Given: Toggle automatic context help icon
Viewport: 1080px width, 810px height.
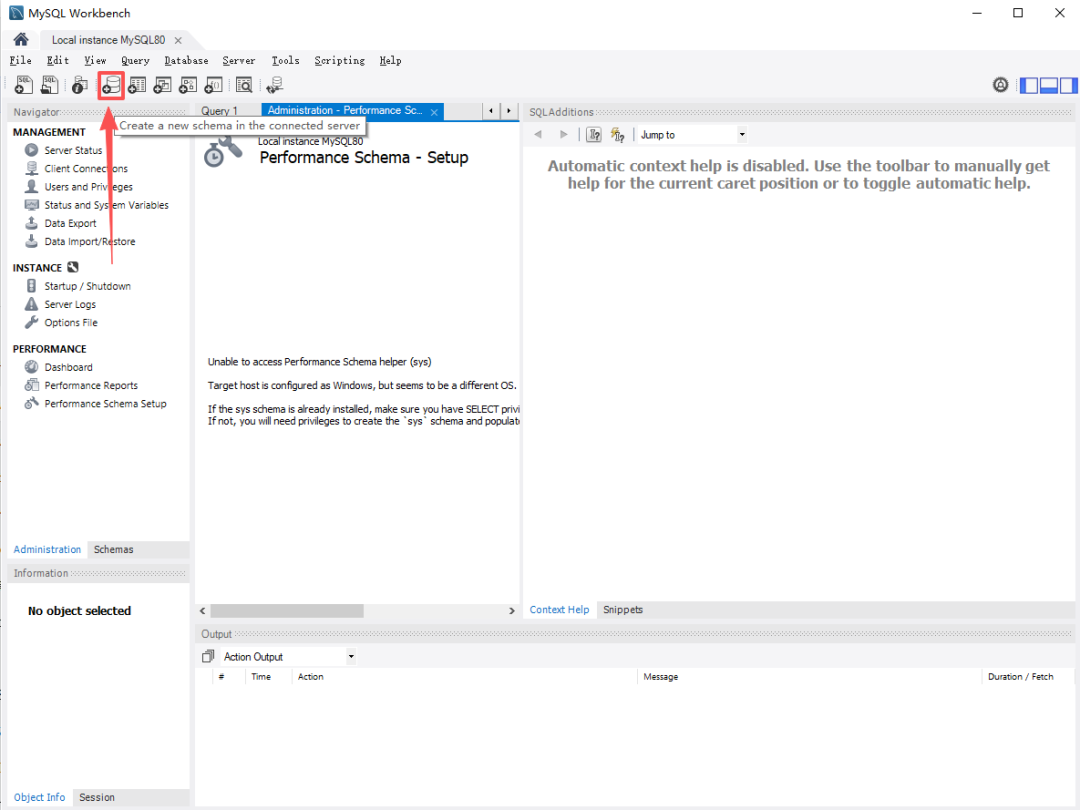Looking at the screenshot, I should [x=618, y=134].
